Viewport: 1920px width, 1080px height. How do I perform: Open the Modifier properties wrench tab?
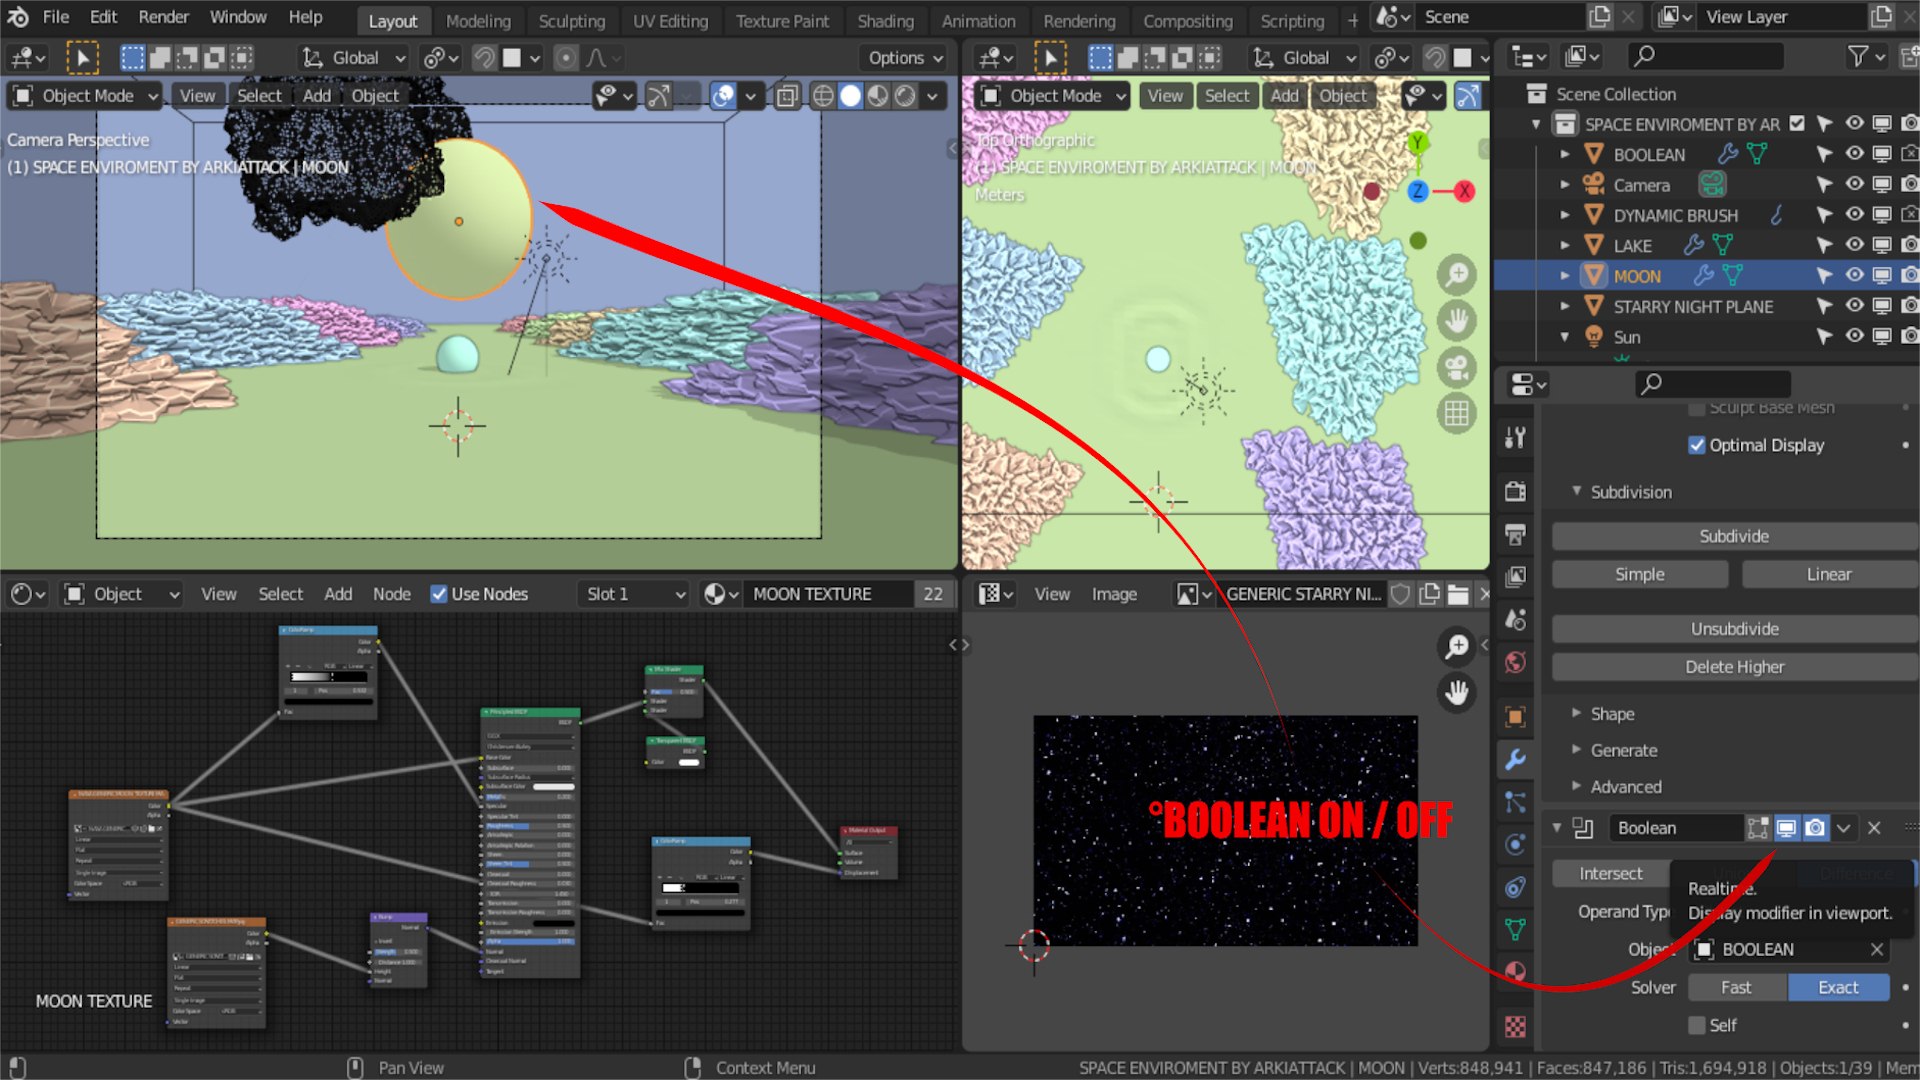(x=1516, y=759)
